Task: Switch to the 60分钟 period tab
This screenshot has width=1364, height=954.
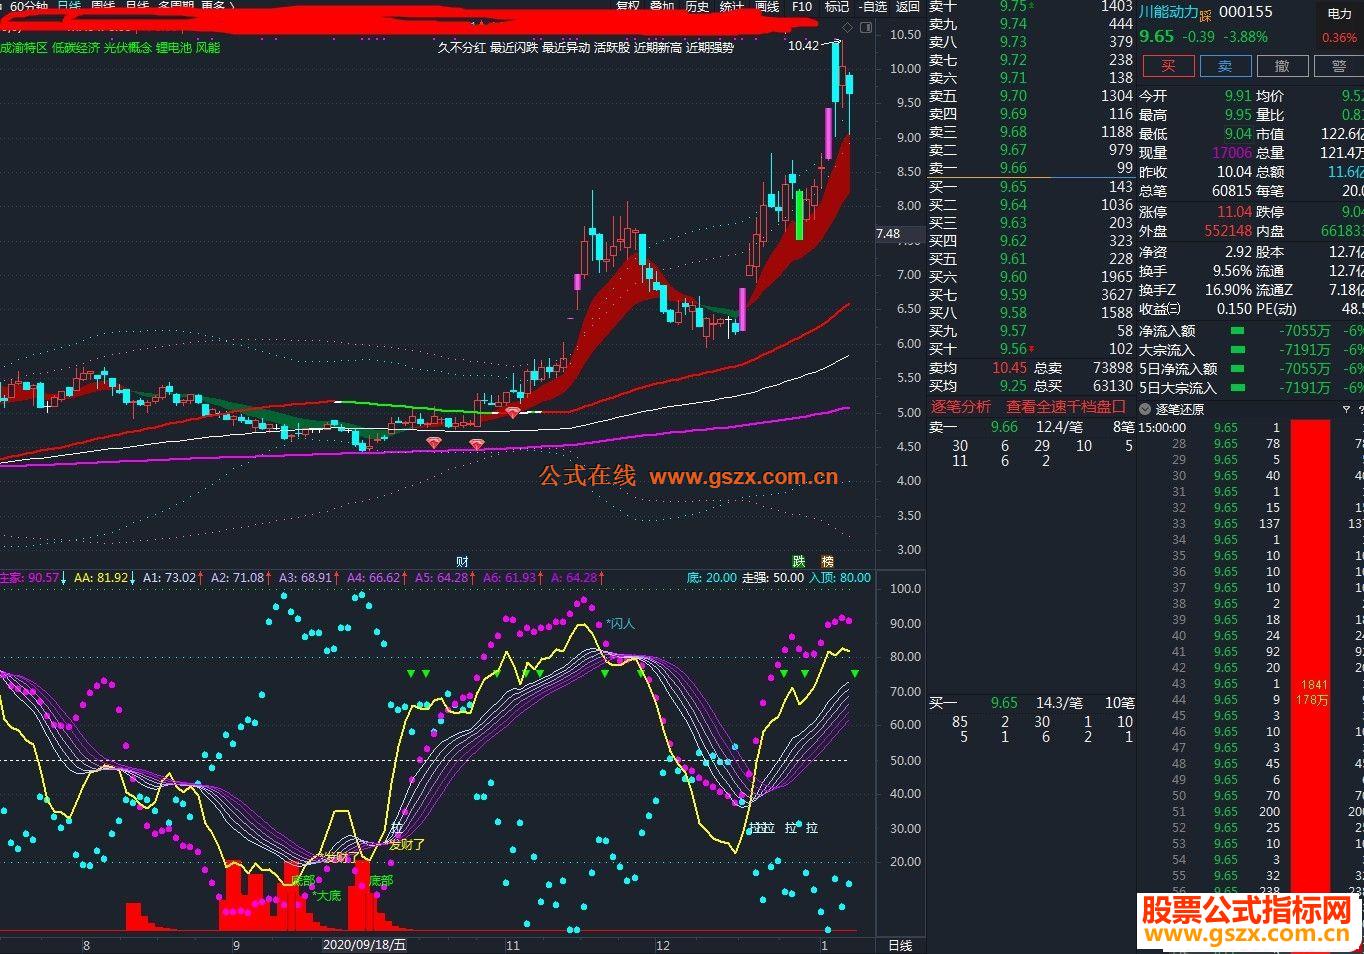Action: [29, 5]
